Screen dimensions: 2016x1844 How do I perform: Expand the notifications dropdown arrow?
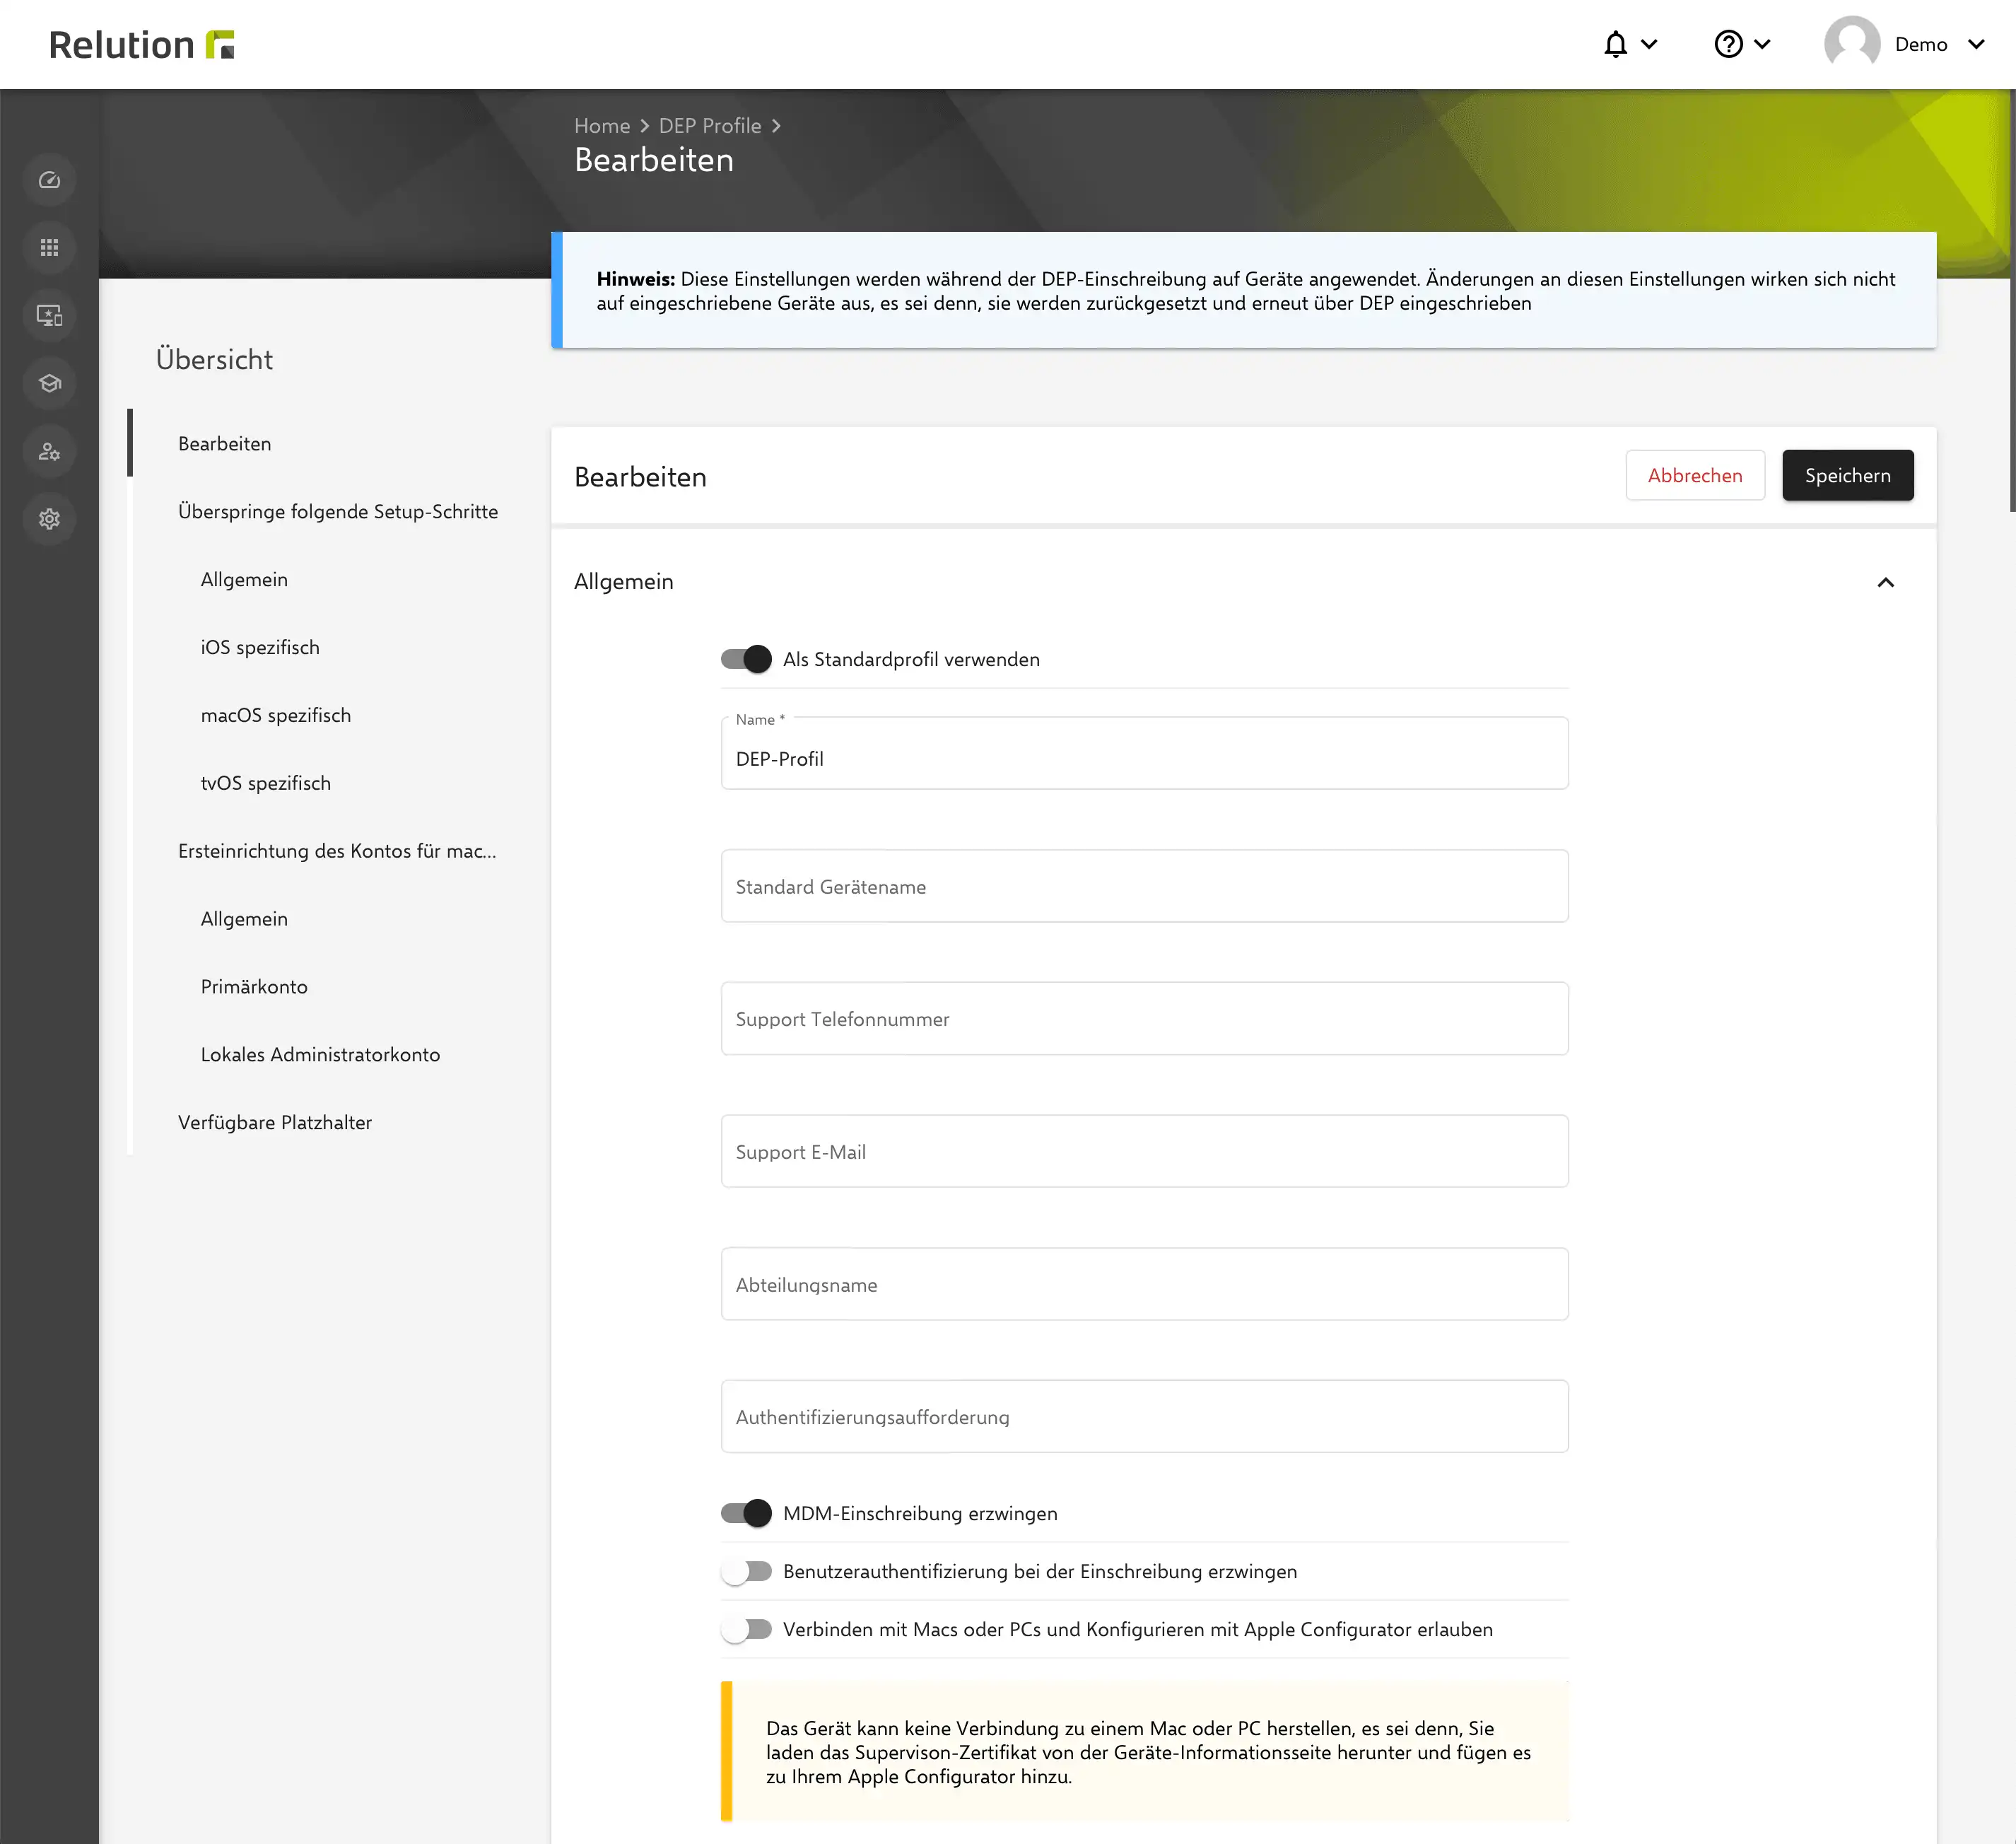click(1650, 44)
